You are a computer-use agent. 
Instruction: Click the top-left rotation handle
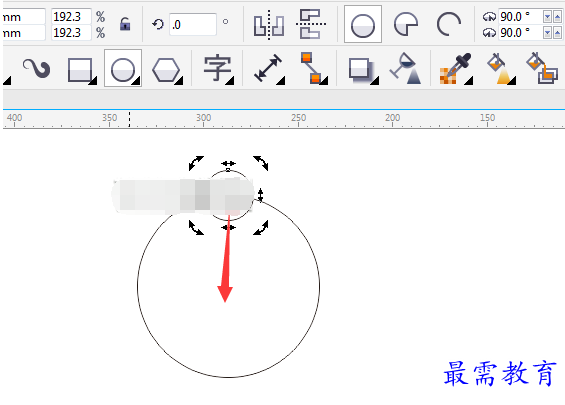[x=196, y=163]
